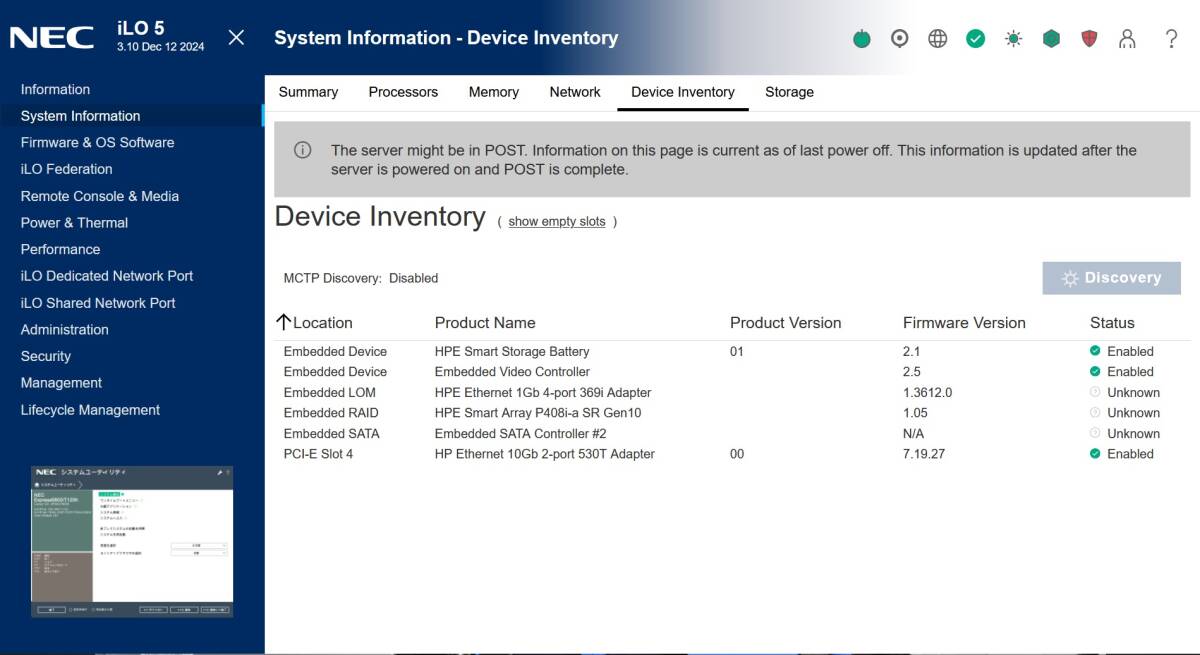Click the green power status icon
The image size is (1200, 655).
click(x=862, y=39)
